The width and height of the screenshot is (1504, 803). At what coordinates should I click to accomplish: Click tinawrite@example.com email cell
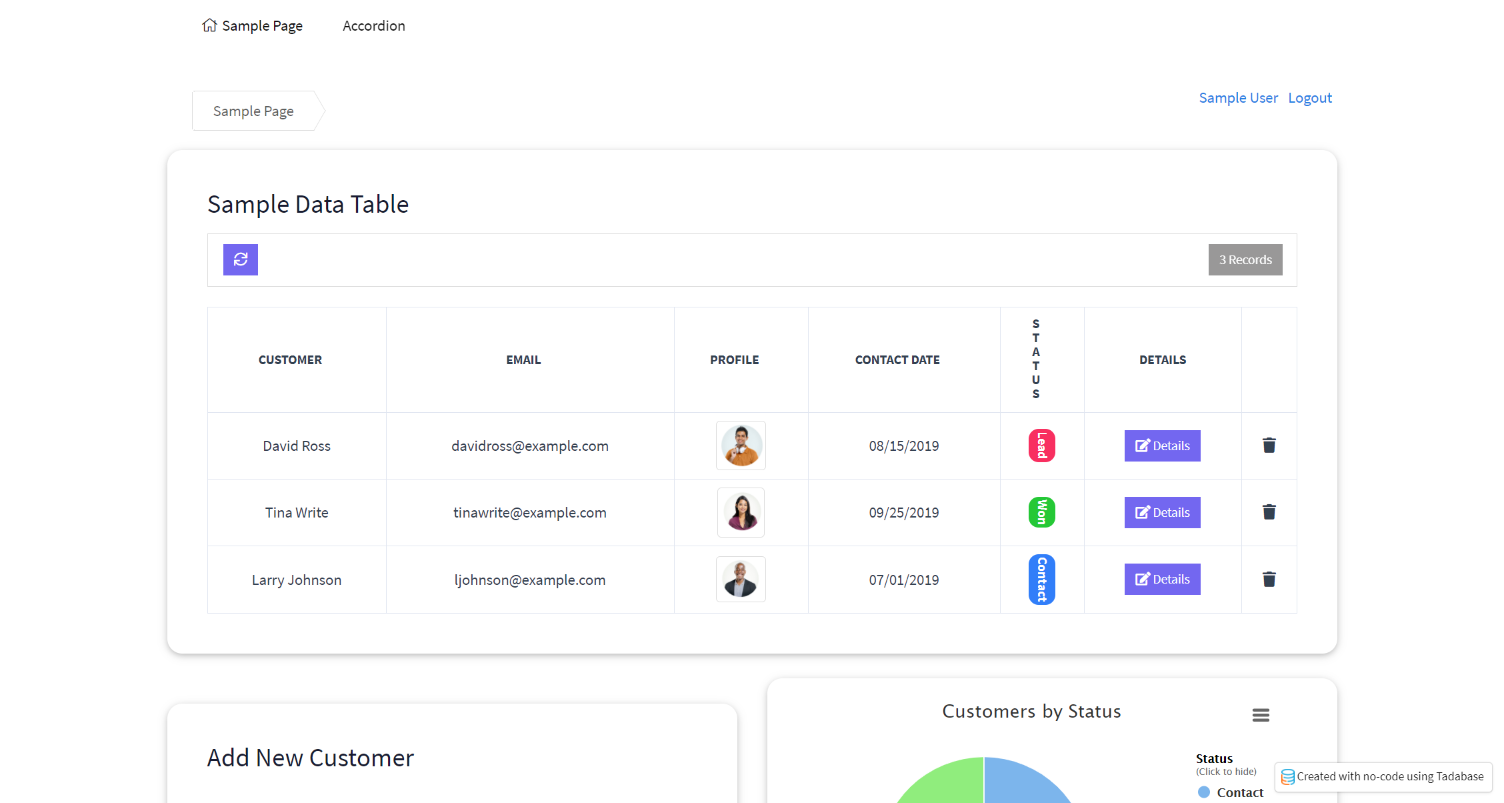point(530,512)
